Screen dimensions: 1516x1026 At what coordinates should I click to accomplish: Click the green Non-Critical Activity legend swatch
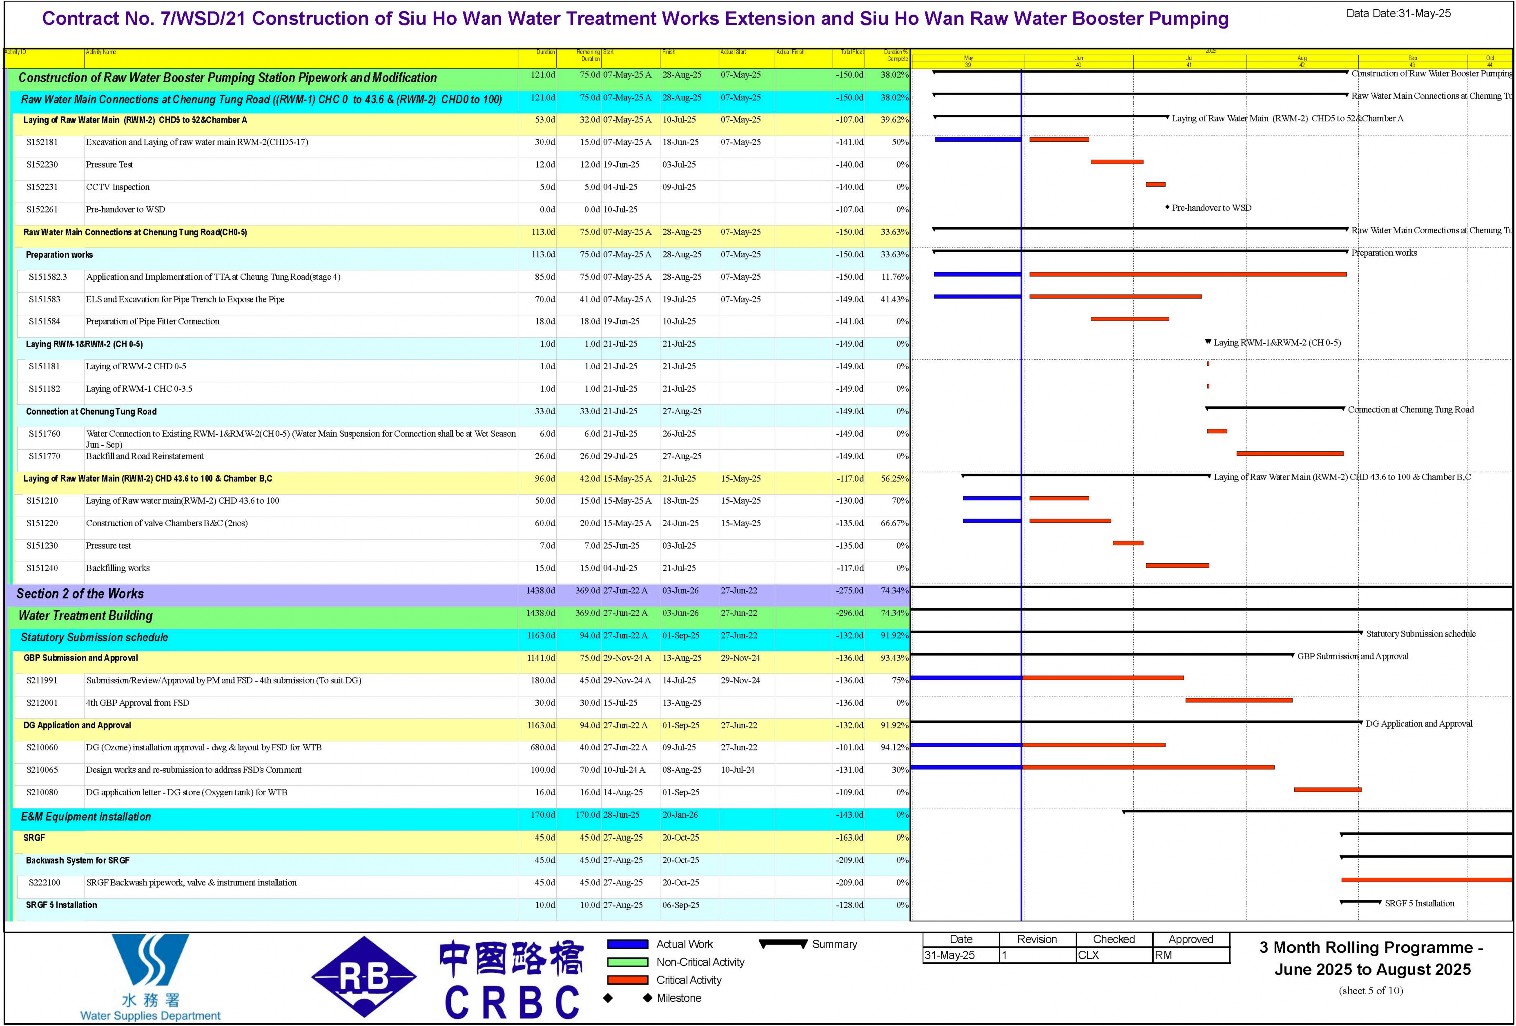point(628,962)
